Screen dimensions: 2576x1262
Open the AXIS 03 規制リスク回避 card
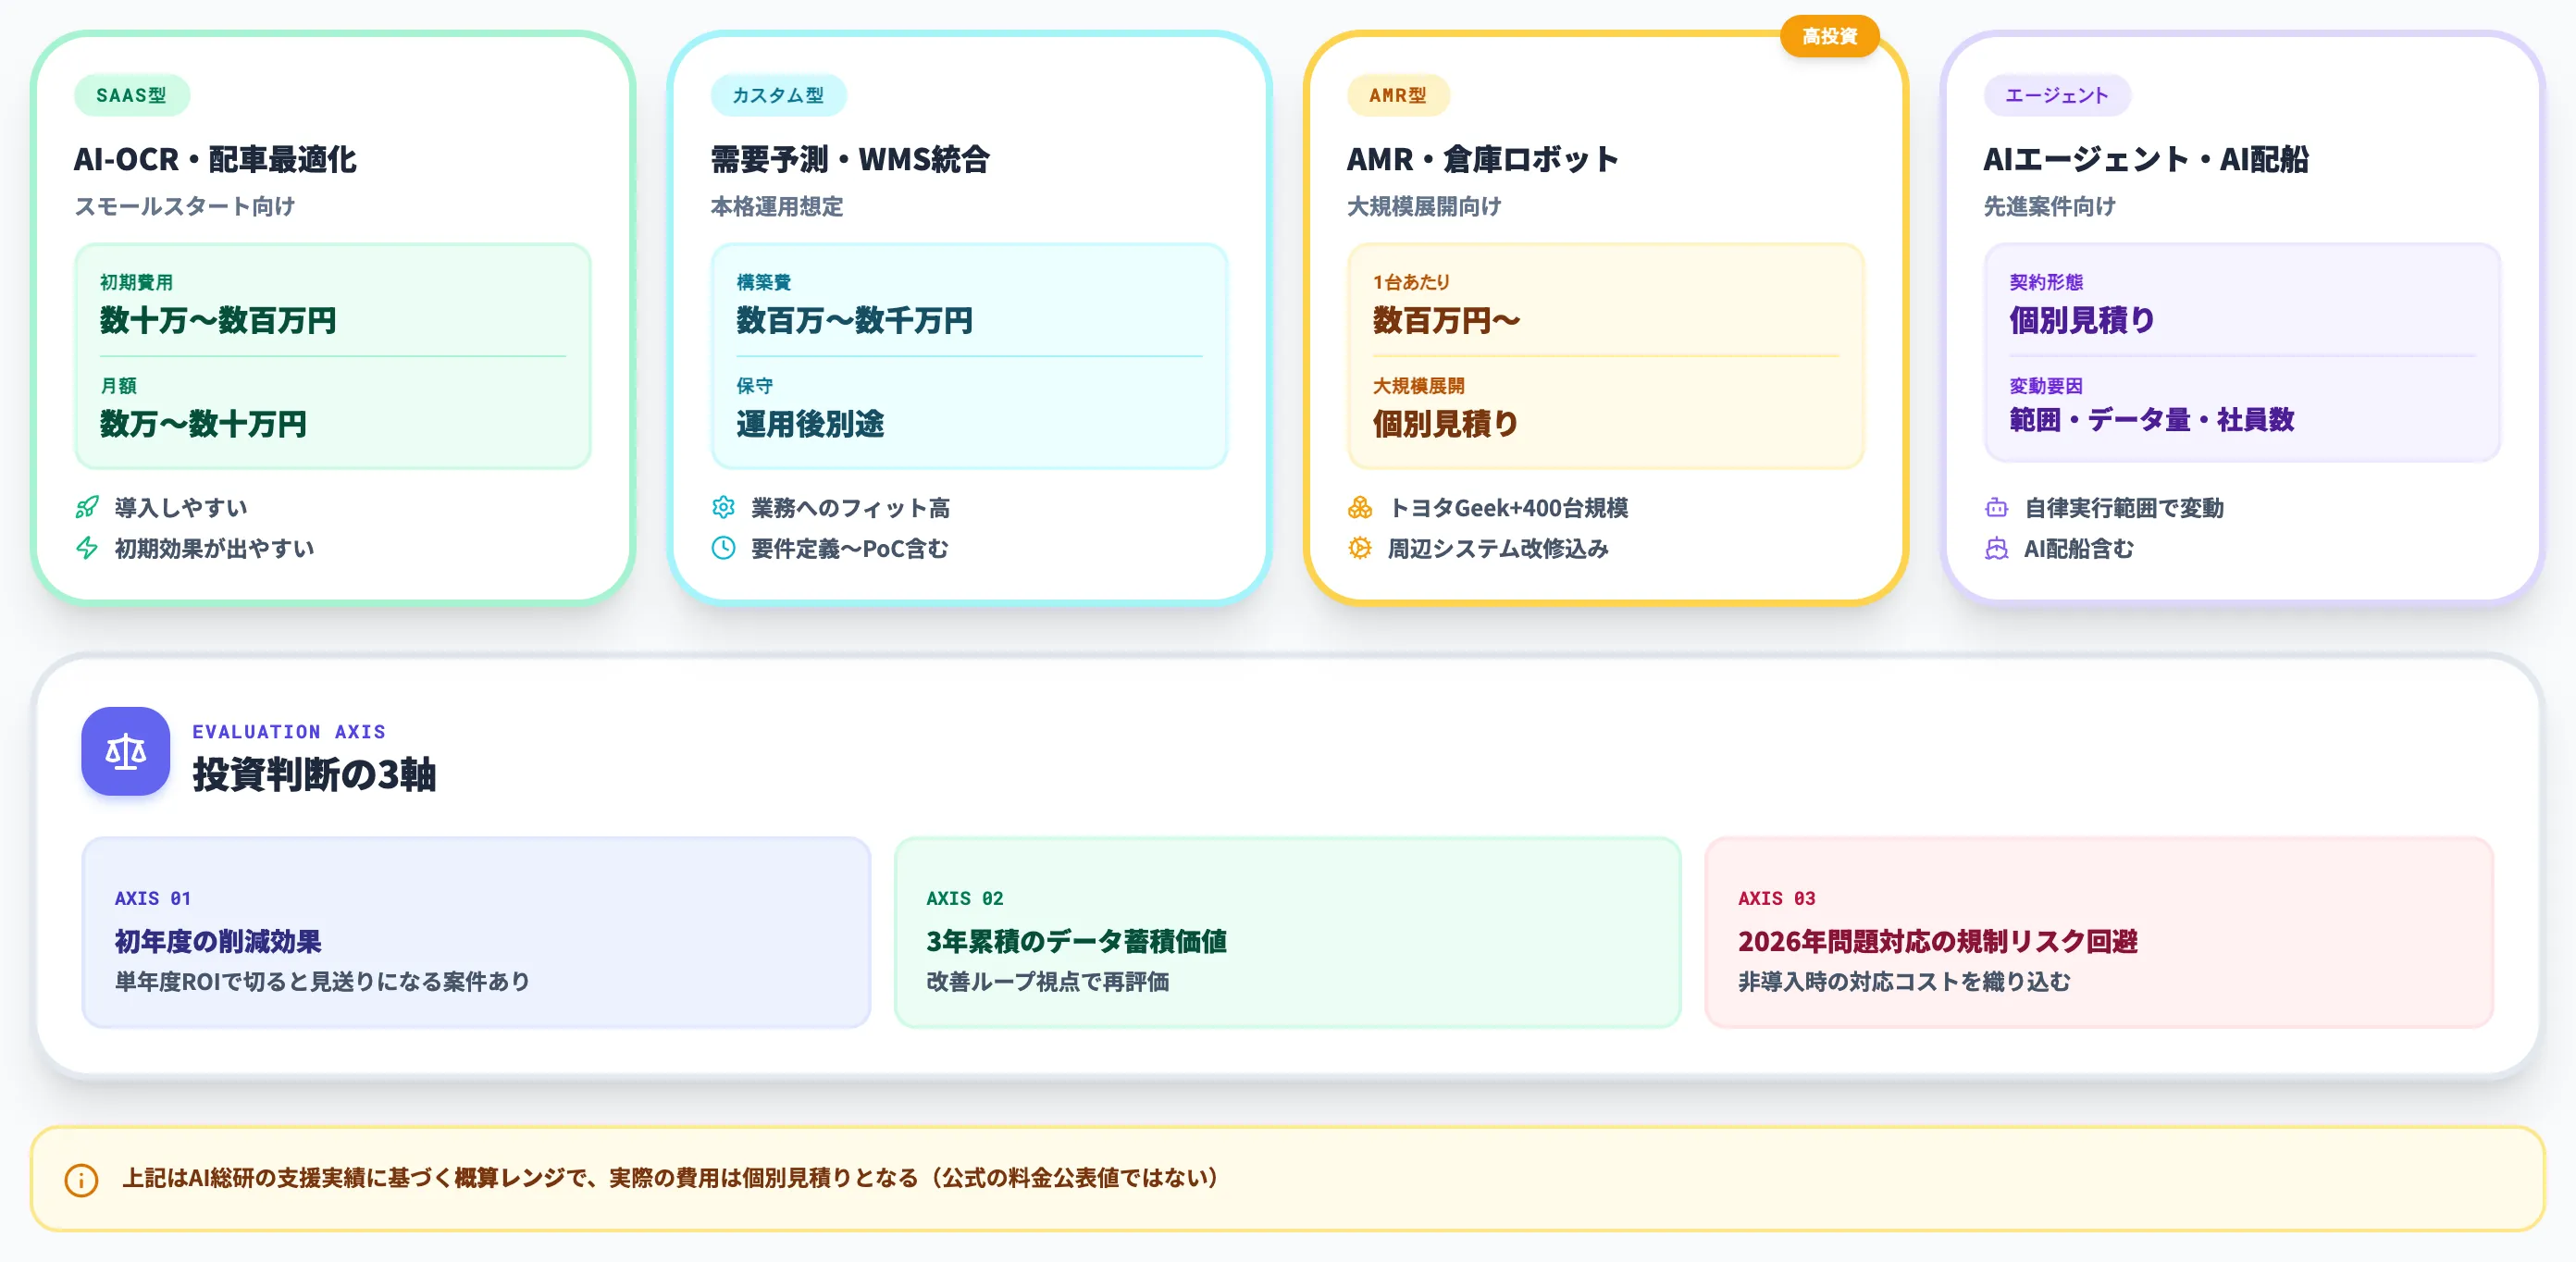pyautogui.click(x=2099, y=932)
